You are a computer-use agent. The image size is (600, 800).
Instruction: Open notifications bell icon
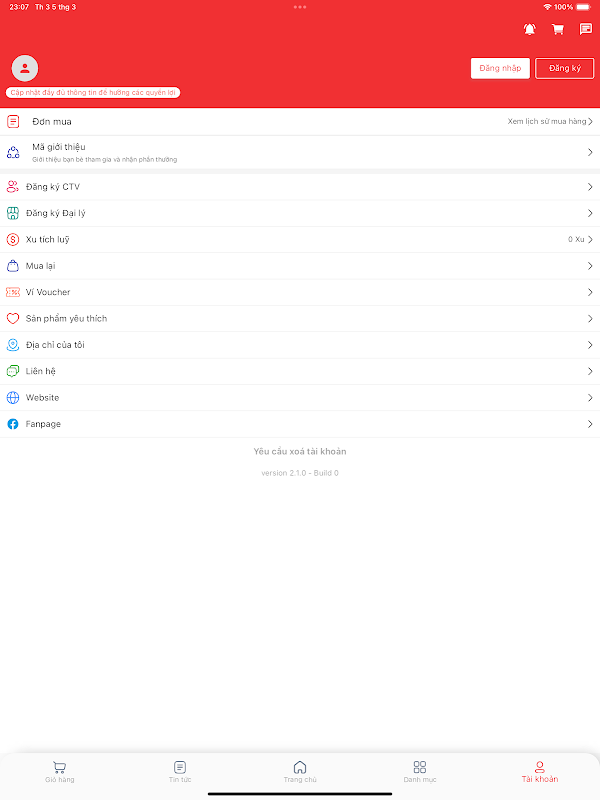point(530,30)
